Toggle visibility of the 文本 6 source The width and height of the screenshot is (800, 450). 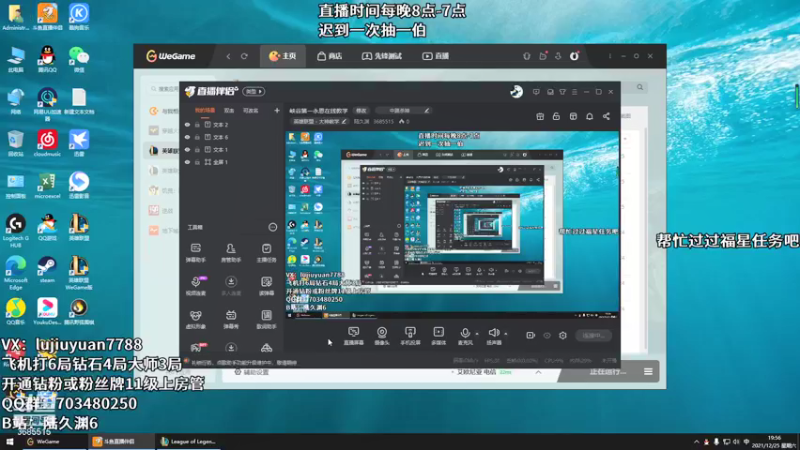point(187,137)
